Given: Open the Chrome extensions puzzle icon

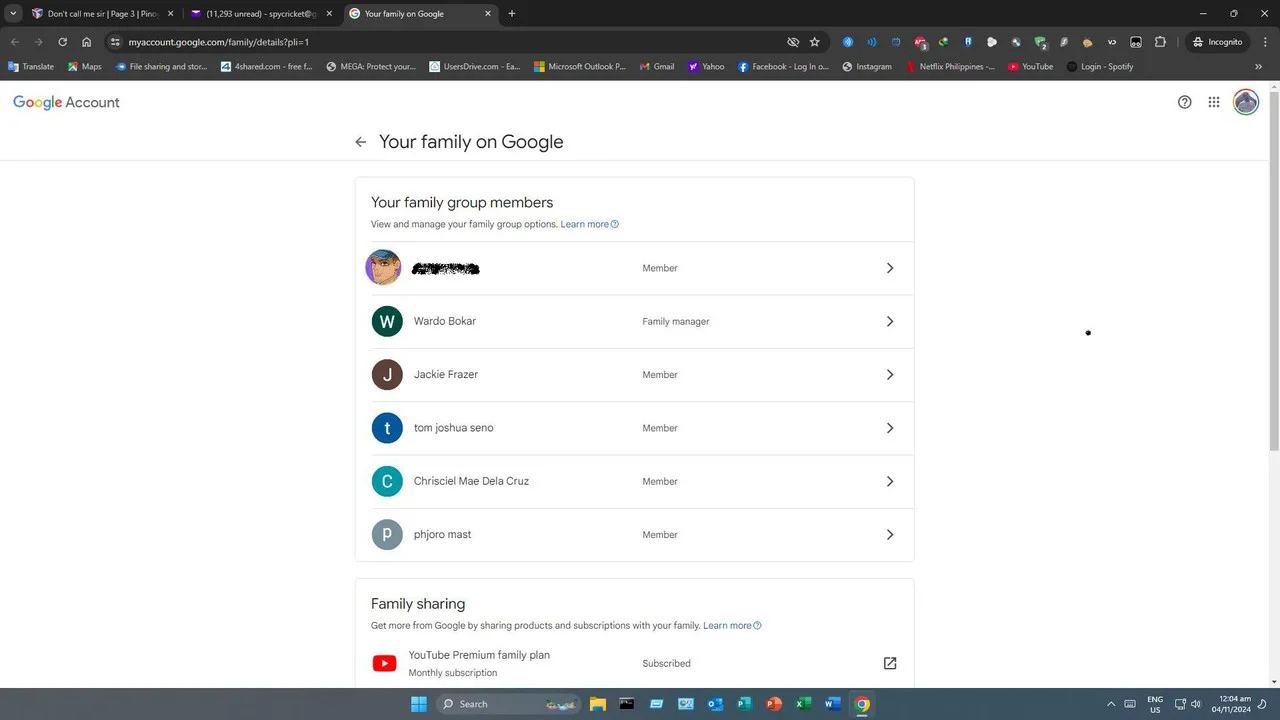Looking at the screenshot, I should pos(1160,42).
